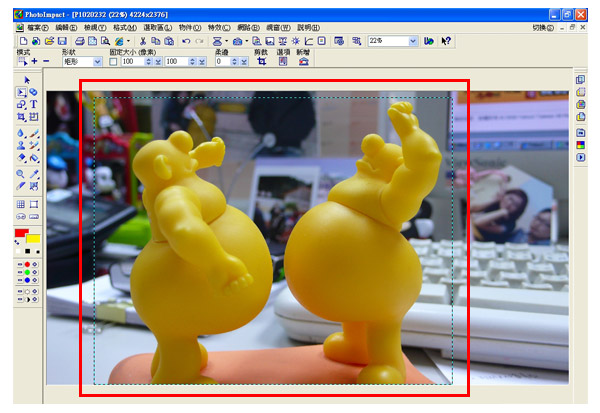Select the Text tool in toolbox
The width and height of the screenshot is (600, 413).
pyautogui.click(x=34, y=104)
